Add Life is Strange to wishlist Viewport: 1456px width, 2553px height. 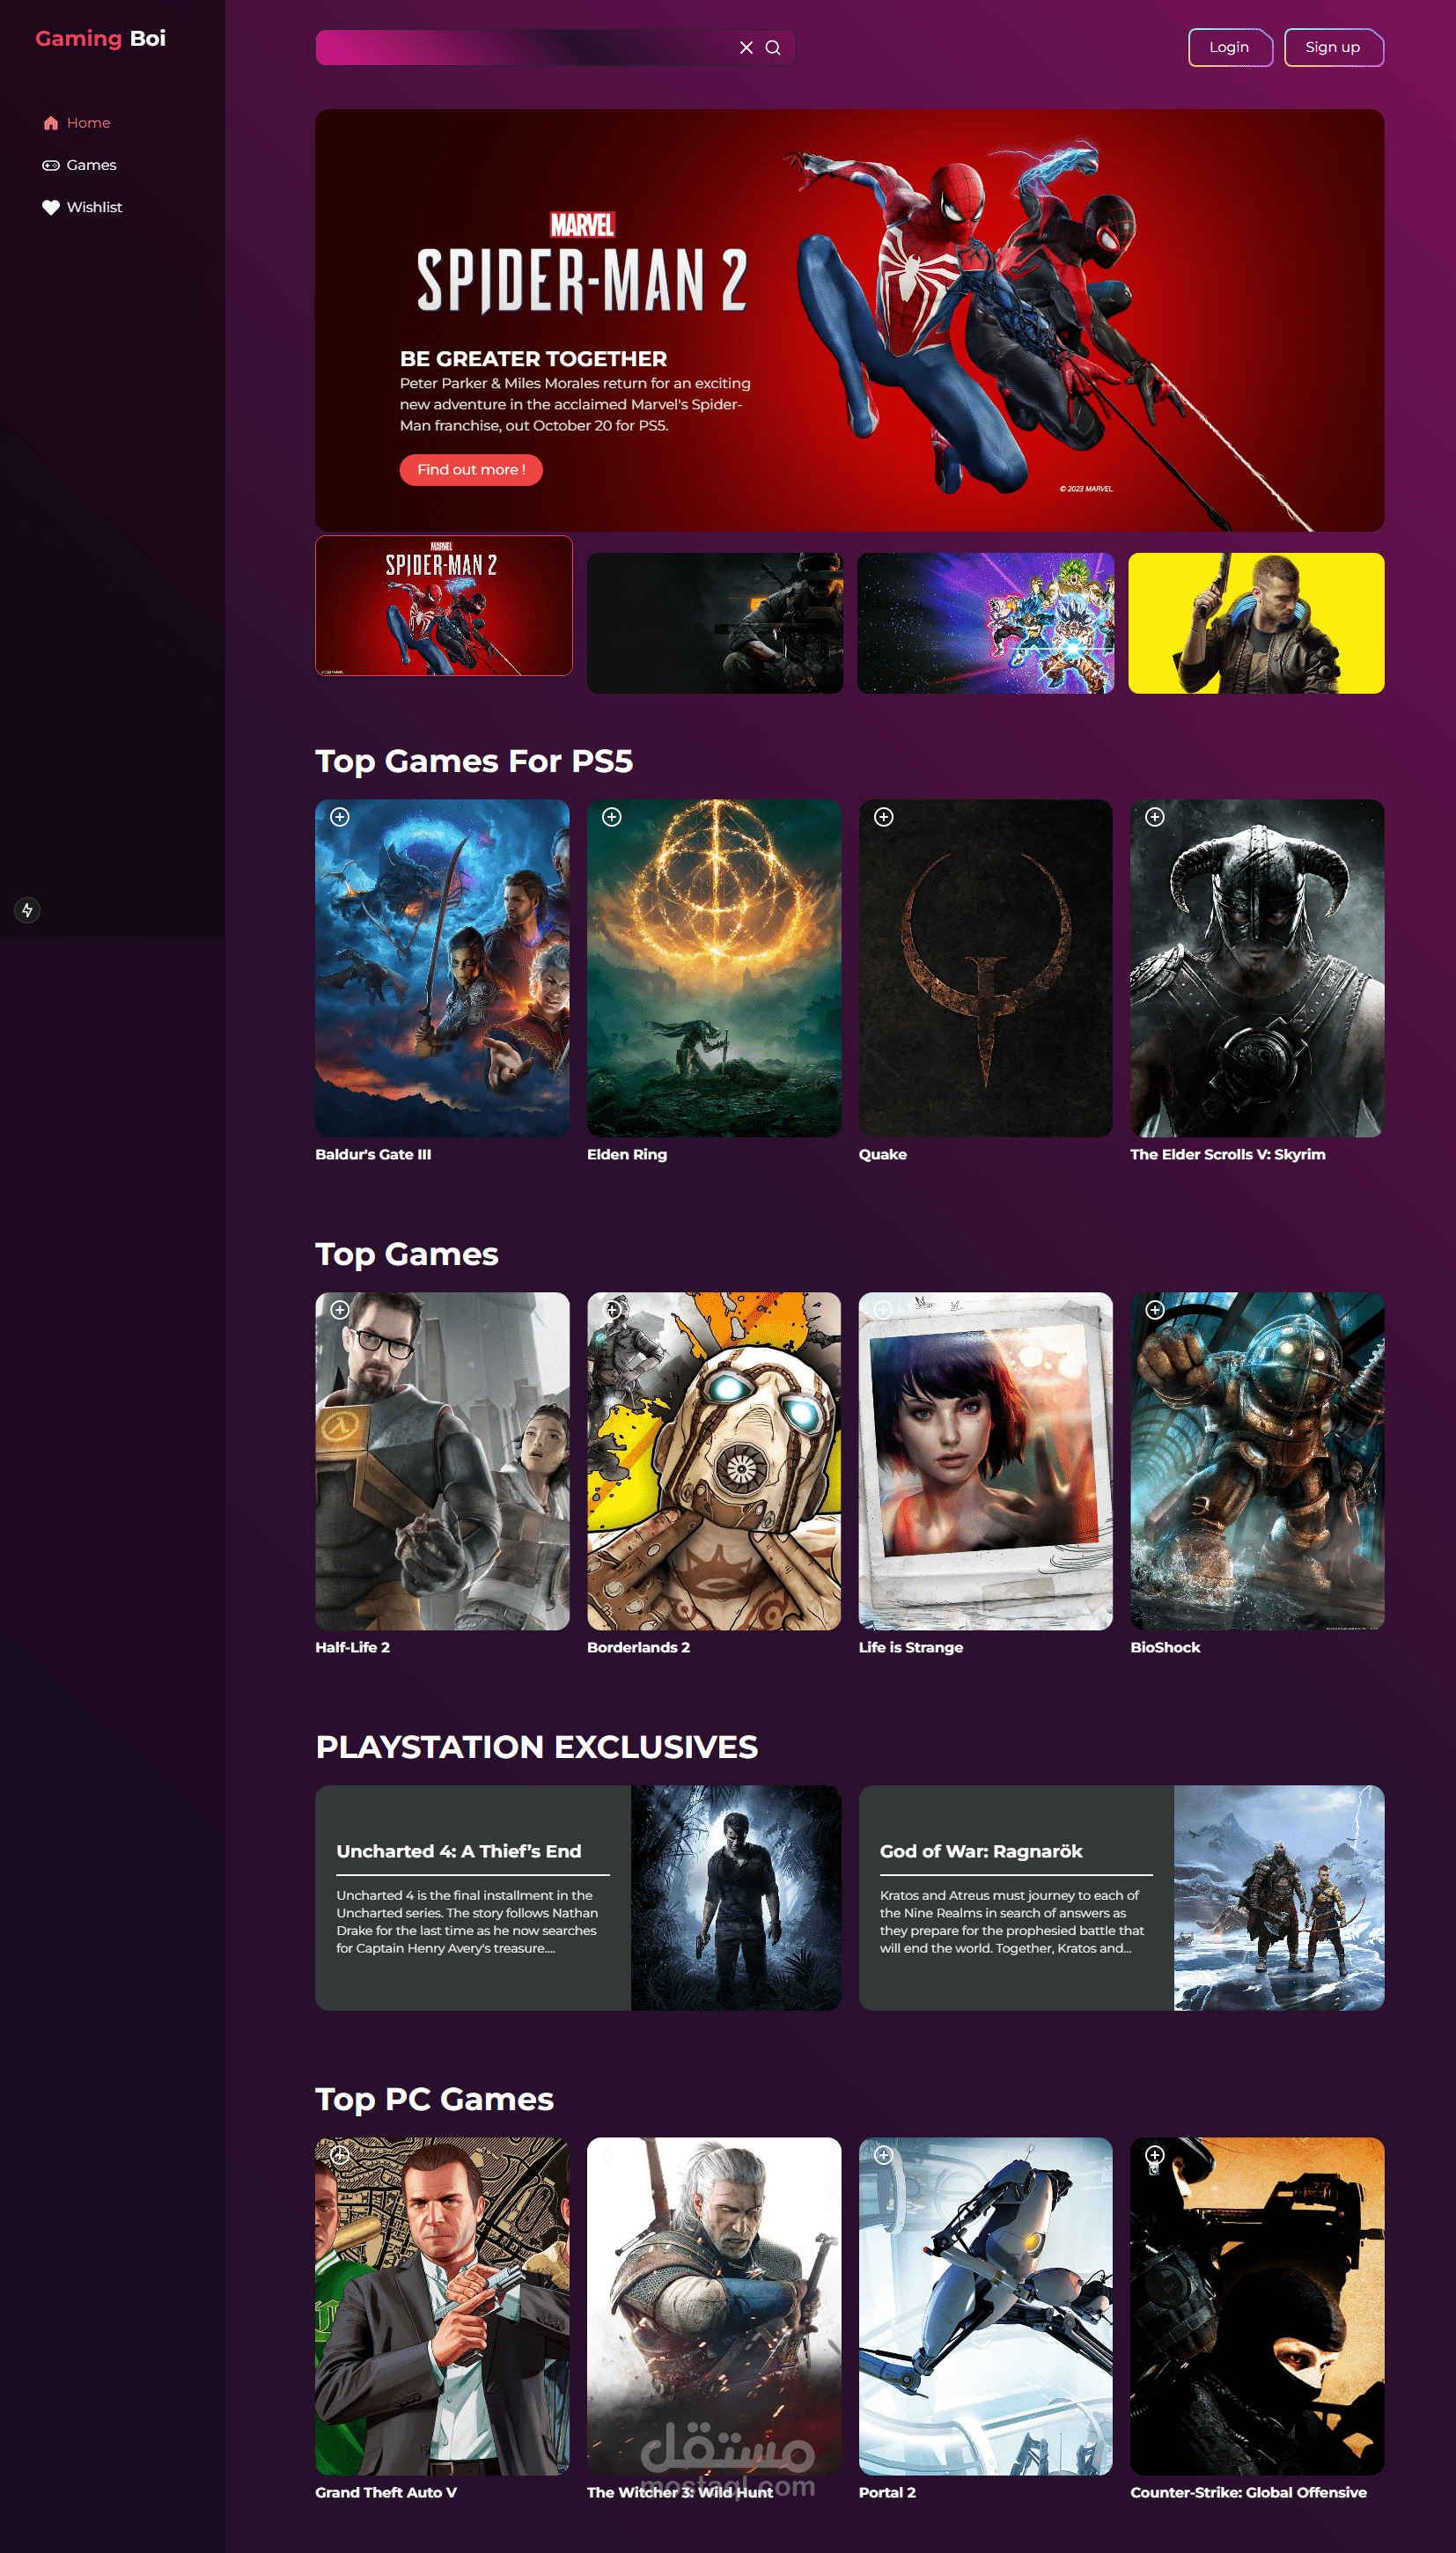point(884,1310)
